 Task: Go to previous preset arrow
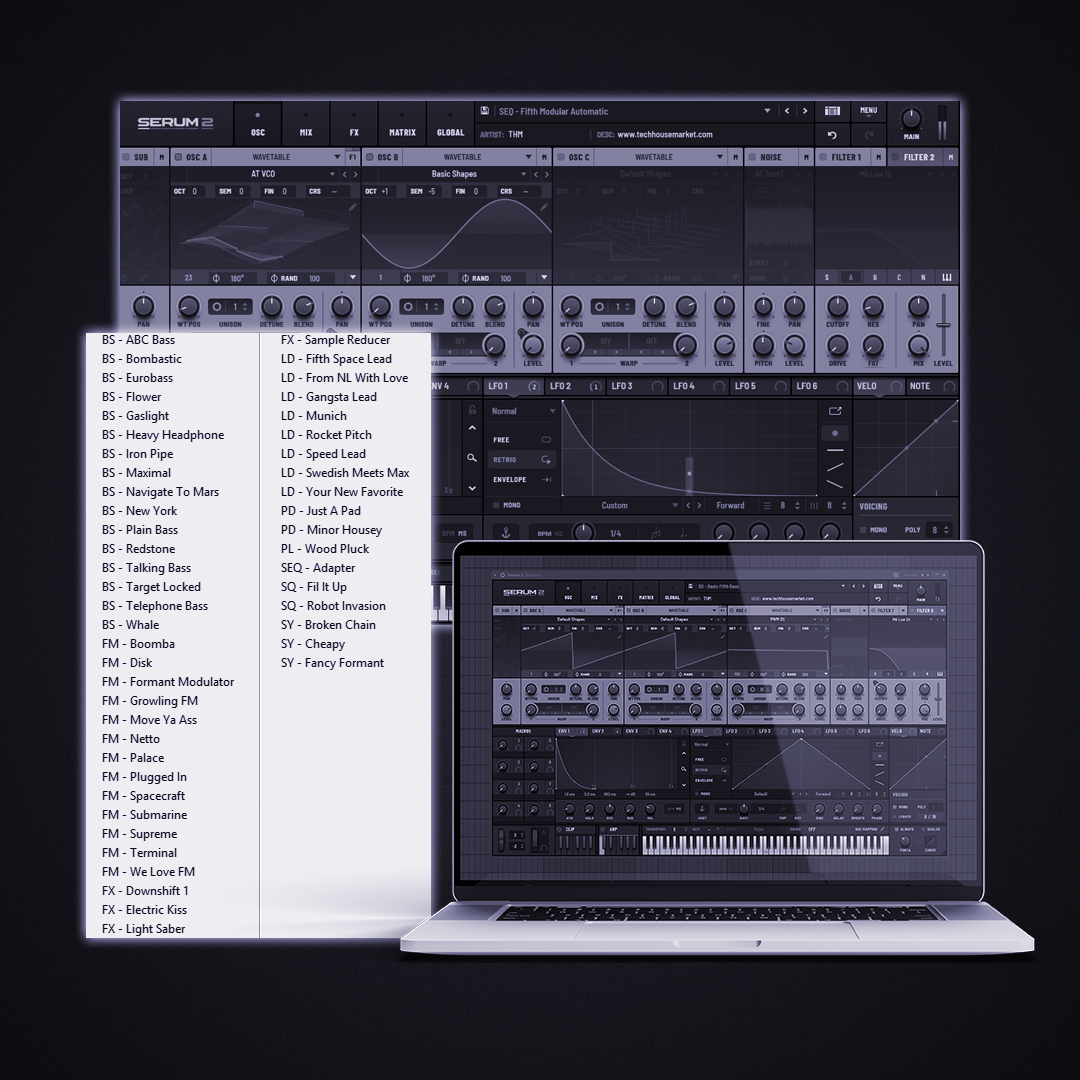coord(787,111)
